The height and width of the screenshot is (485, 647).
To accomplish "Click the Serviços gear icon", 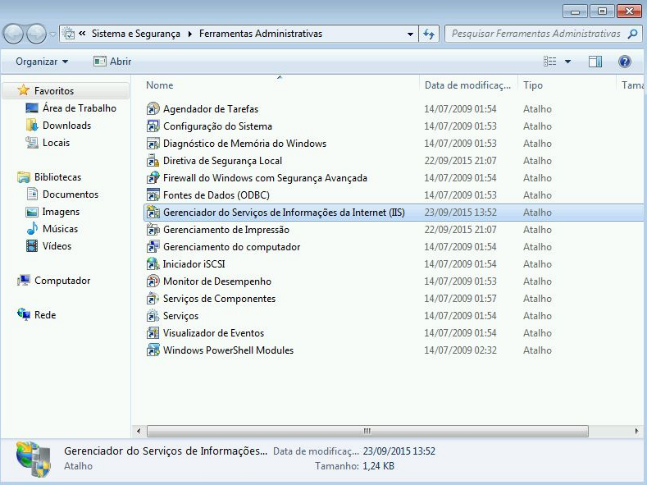I will [153, 316].
